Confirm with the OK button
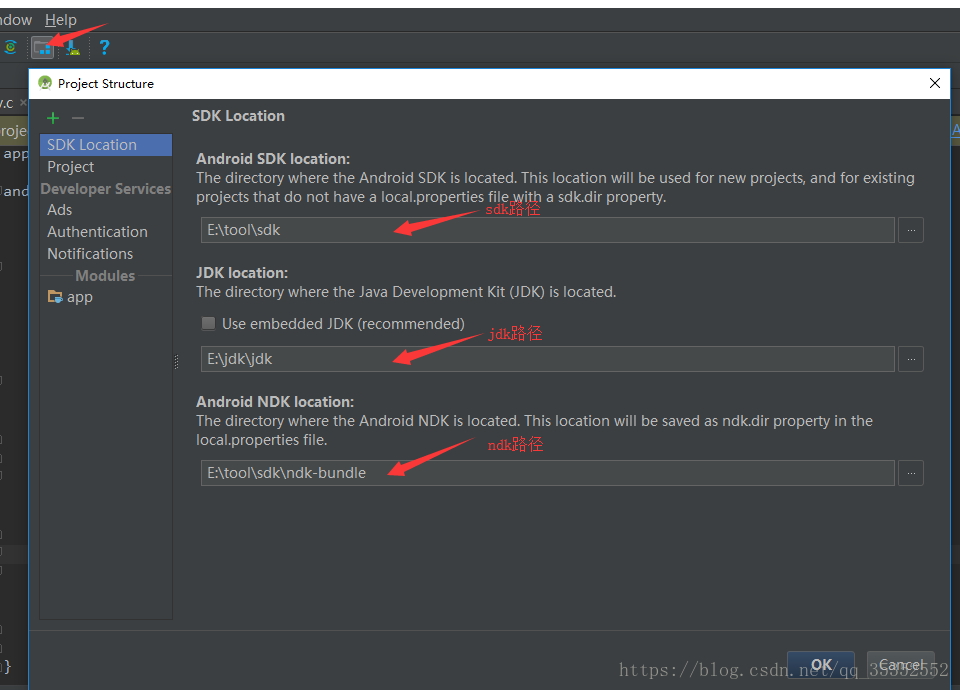 [821, 665]
